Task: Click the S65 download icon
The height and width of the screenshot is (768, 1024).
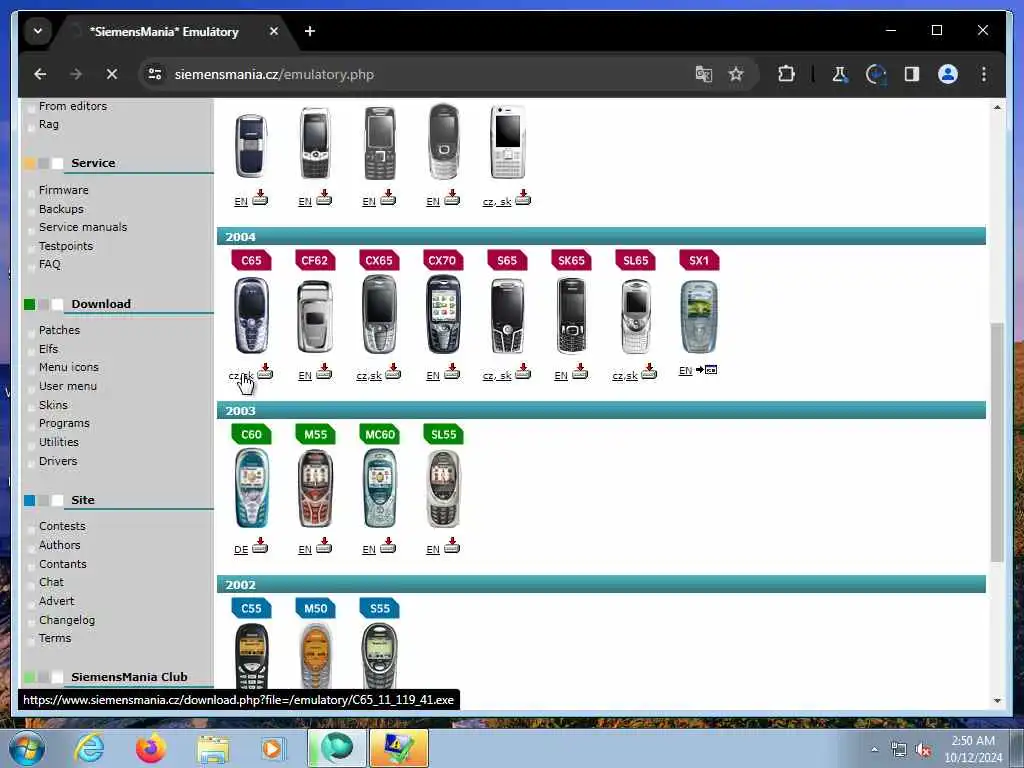Action: [522, 372]
